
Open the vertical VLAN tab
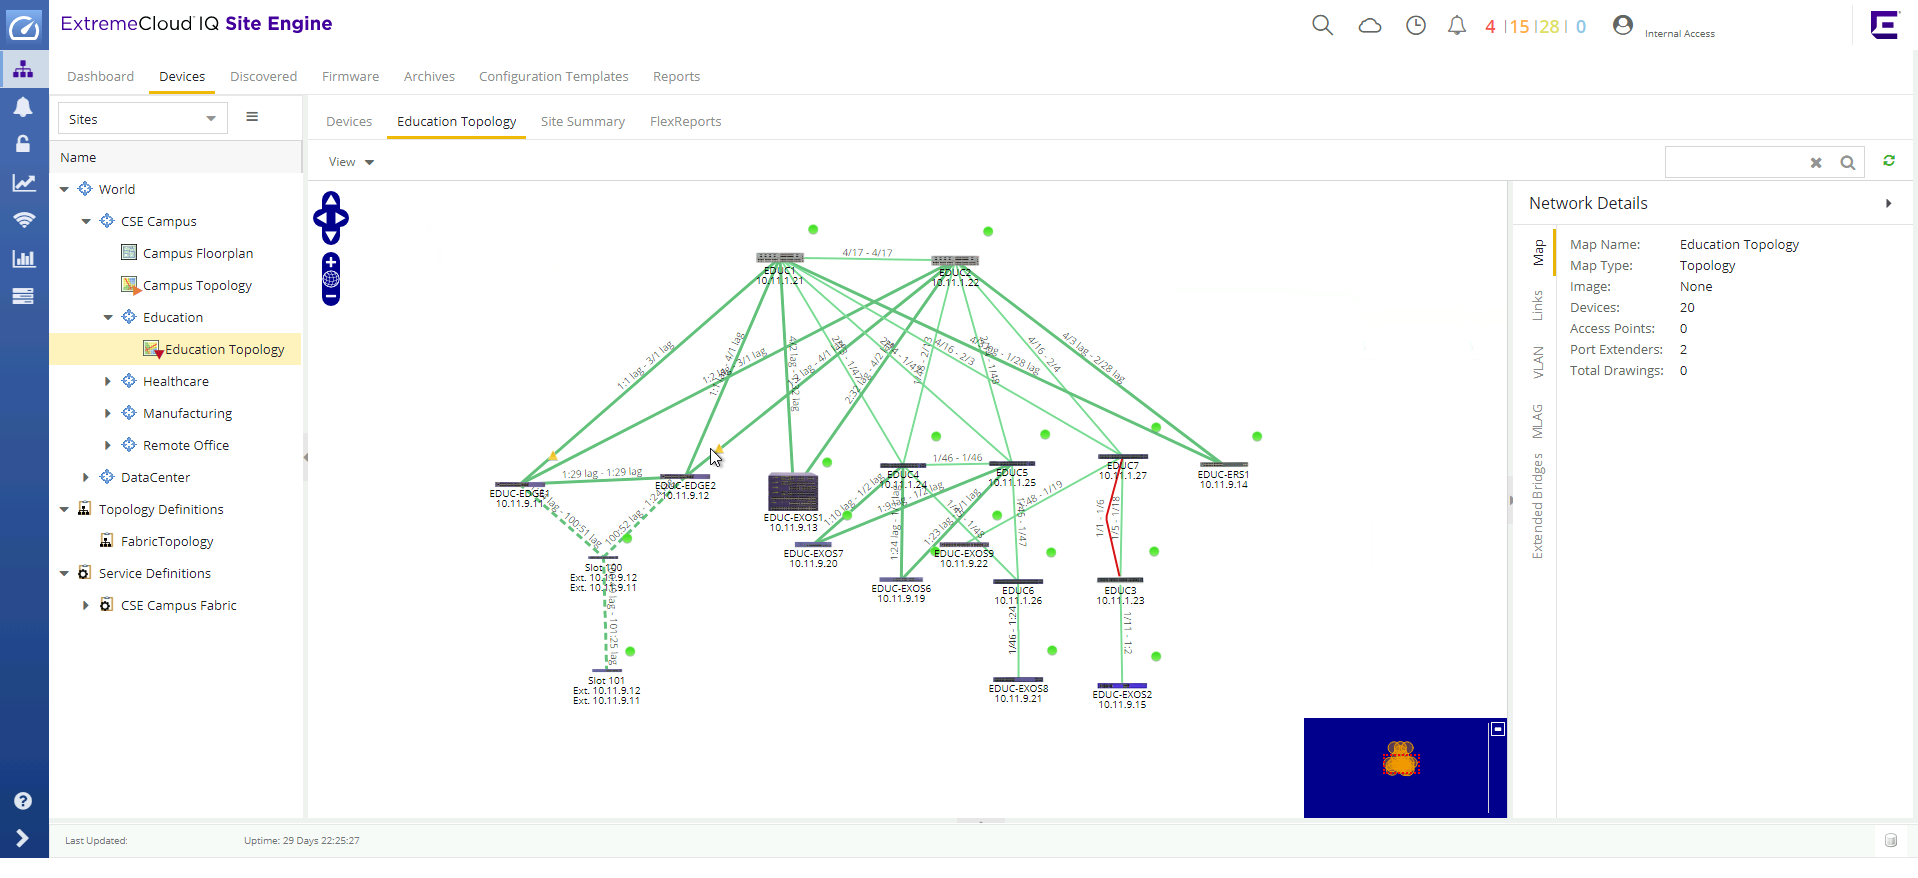click(x=1537, y=362)
